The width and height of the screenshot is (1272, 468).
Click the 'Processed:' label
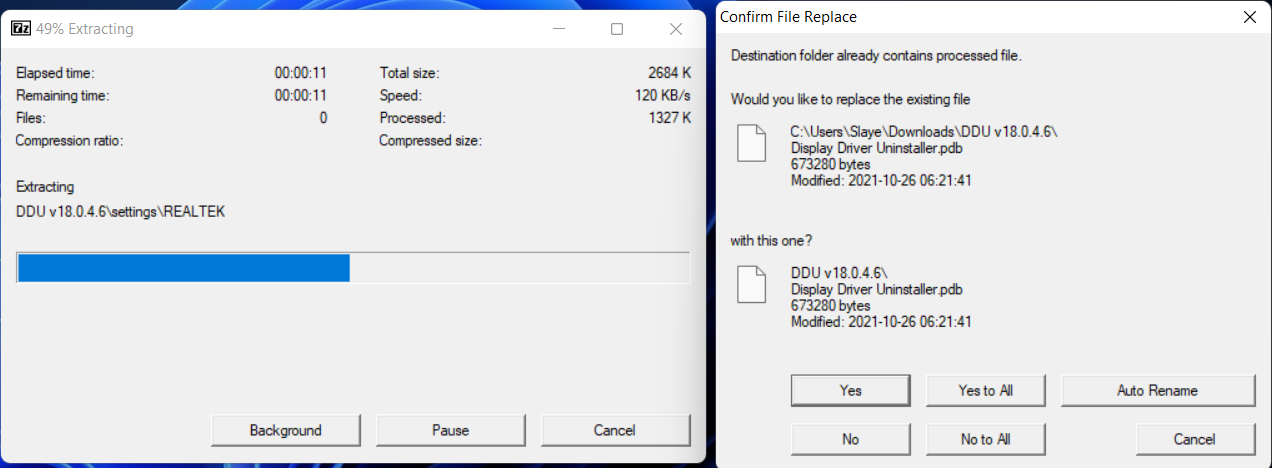pyautogui.click(x=412, y=118)
